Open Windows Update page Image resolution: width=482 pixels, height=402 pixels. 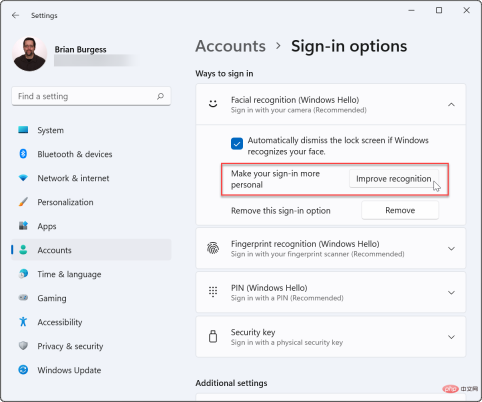pyautogui.click(x=91, y=370)
